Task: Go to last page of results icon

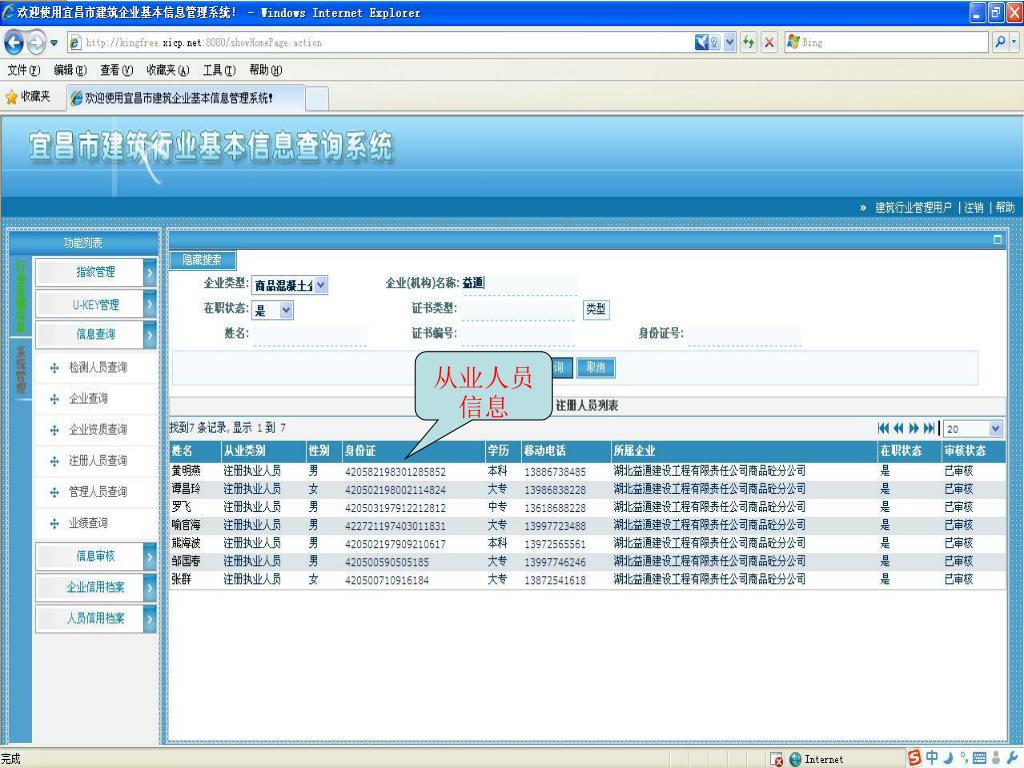Action: [929, 428]
